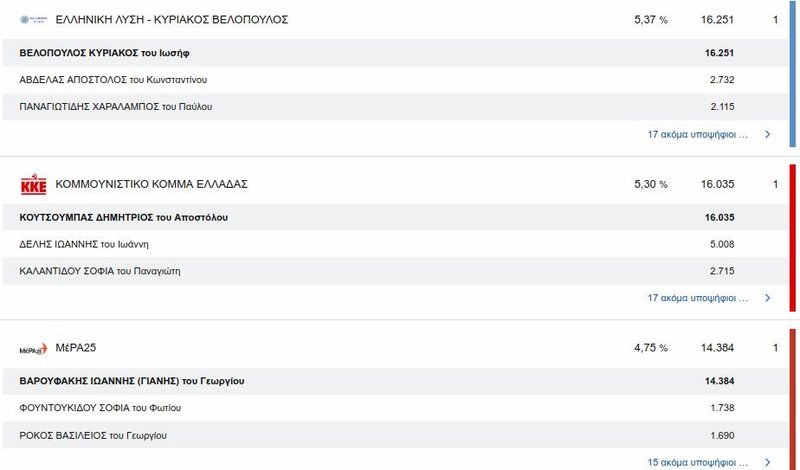This screenshot has width=800, height=470.
Task: Click chevron arrow beside Ελληνική Λύση candidates link
Action: tap(767, 134)
